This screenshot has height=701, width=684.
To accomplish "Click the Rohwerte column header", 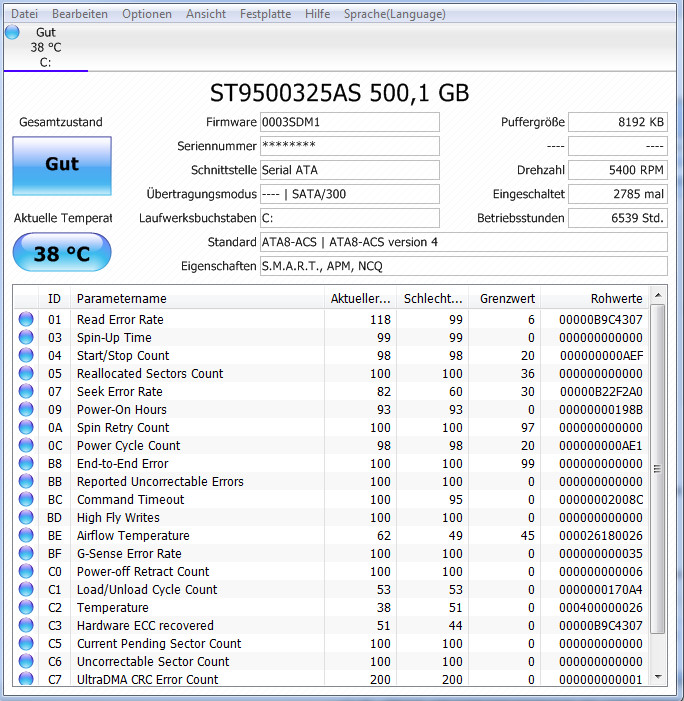I will [595, 298].
